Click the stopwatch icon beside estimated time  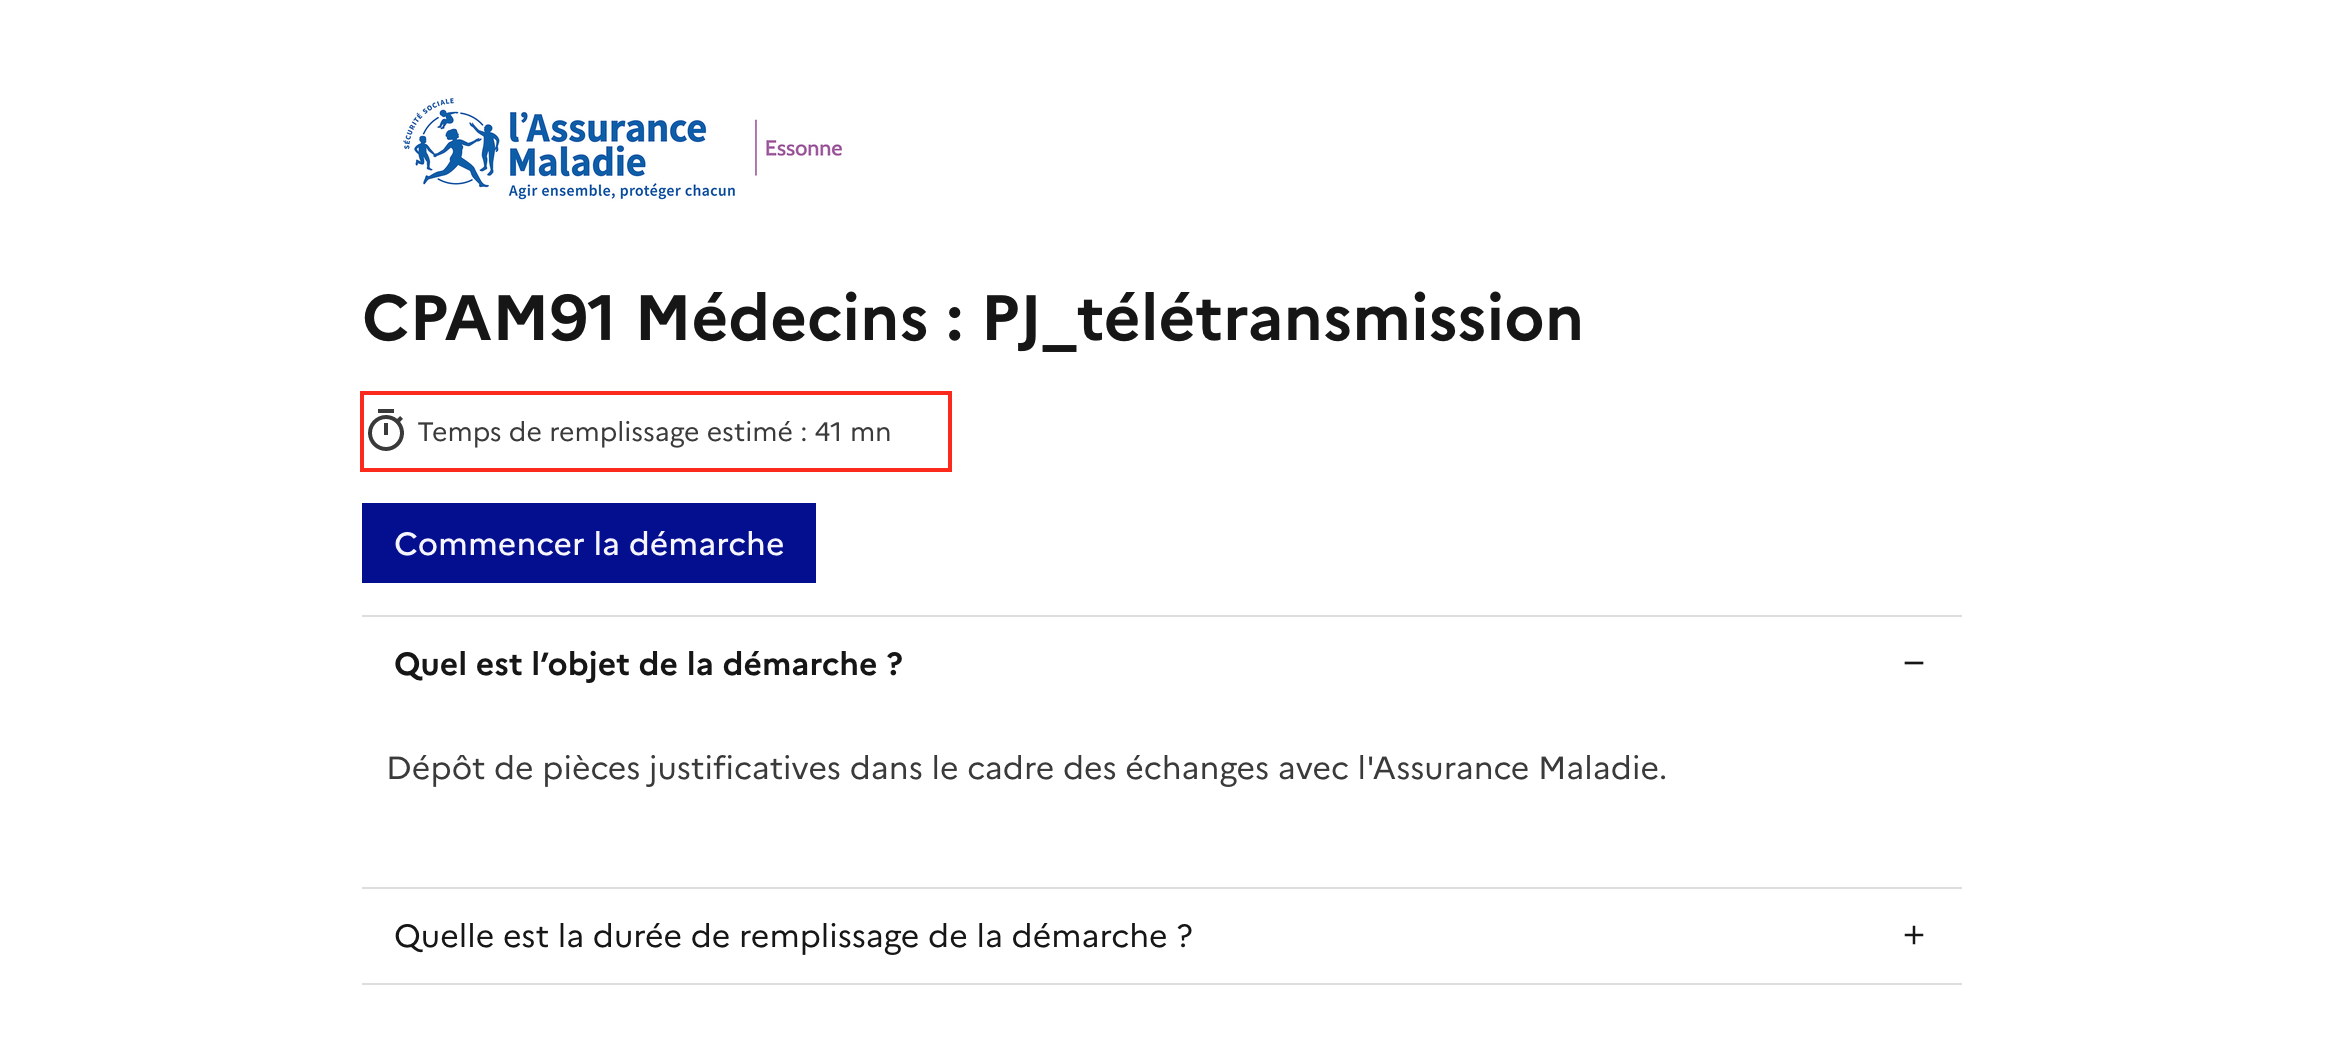pos(386,431)
